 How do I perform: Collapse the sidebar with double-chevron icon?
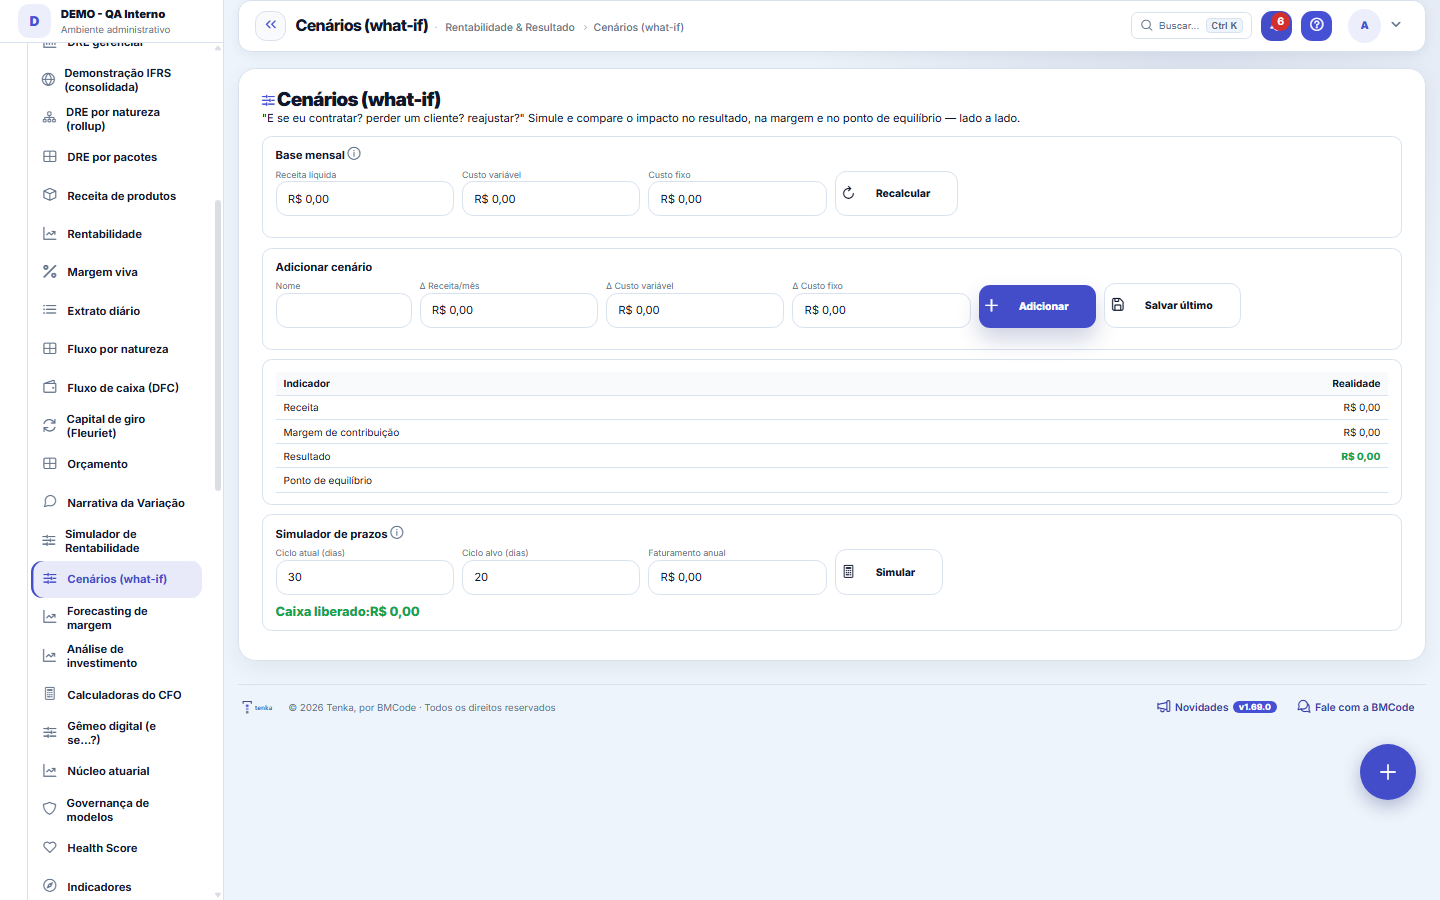pos(270,26)
